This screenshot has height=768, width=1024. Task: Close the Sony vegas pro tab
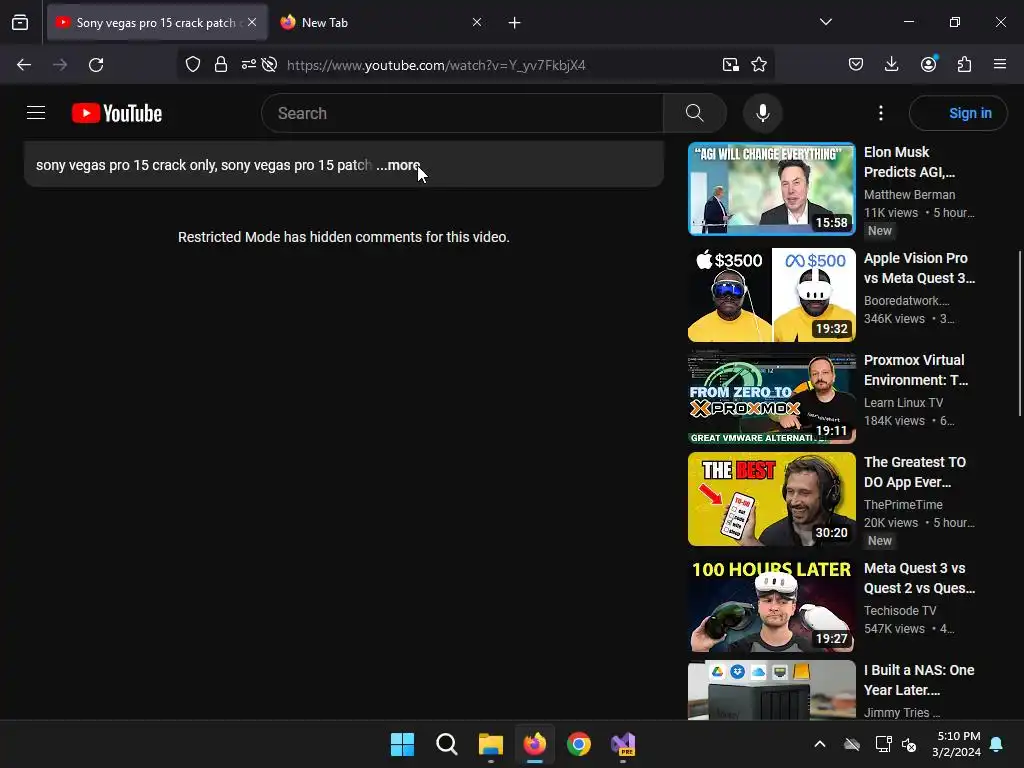tap(252, 22)
